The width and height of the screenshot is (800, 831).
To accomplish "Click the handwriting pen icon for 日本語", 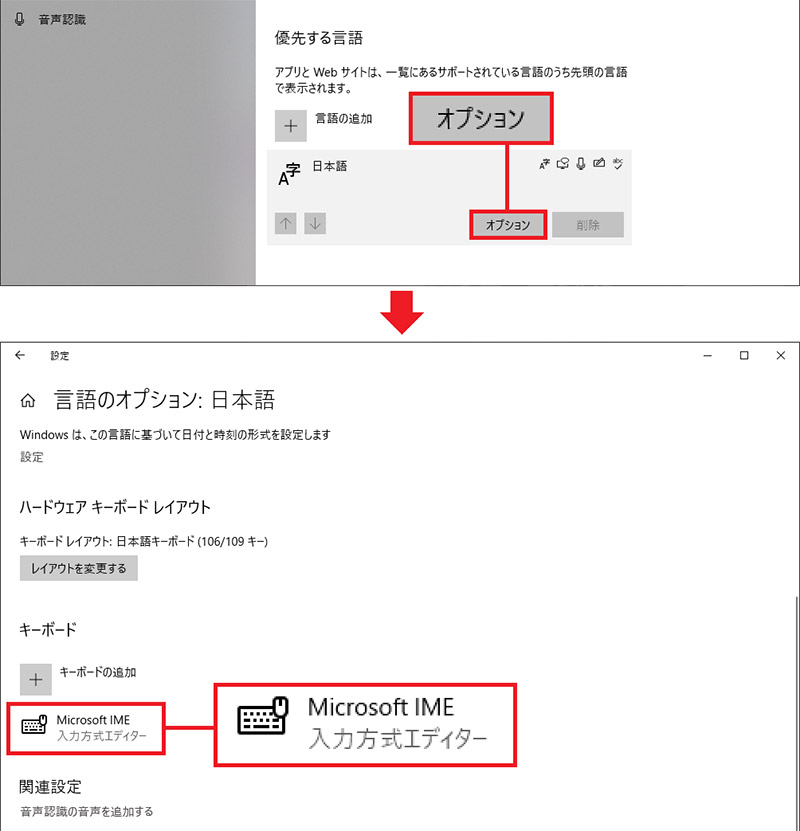I will pyautogui.click(x=600, y=163).
